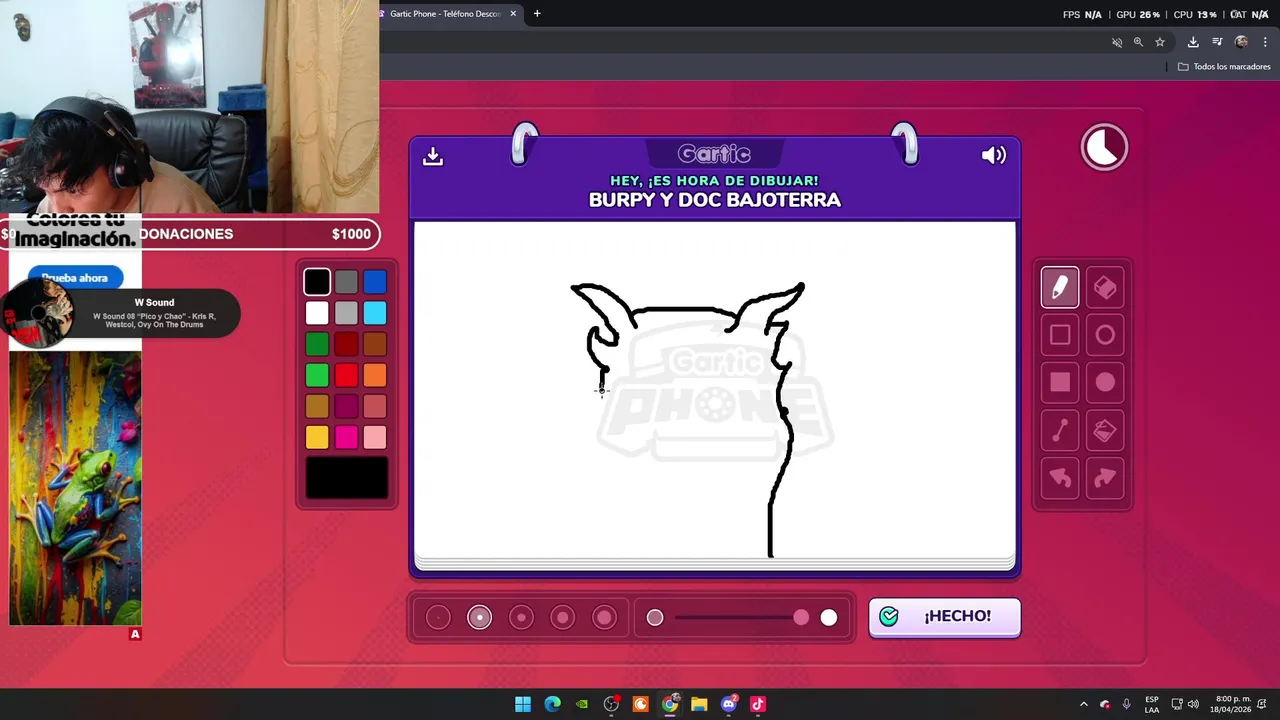The height and width of the screenshot is (720, 1280).
Task: Select the middle brush size
Action: 521,618
